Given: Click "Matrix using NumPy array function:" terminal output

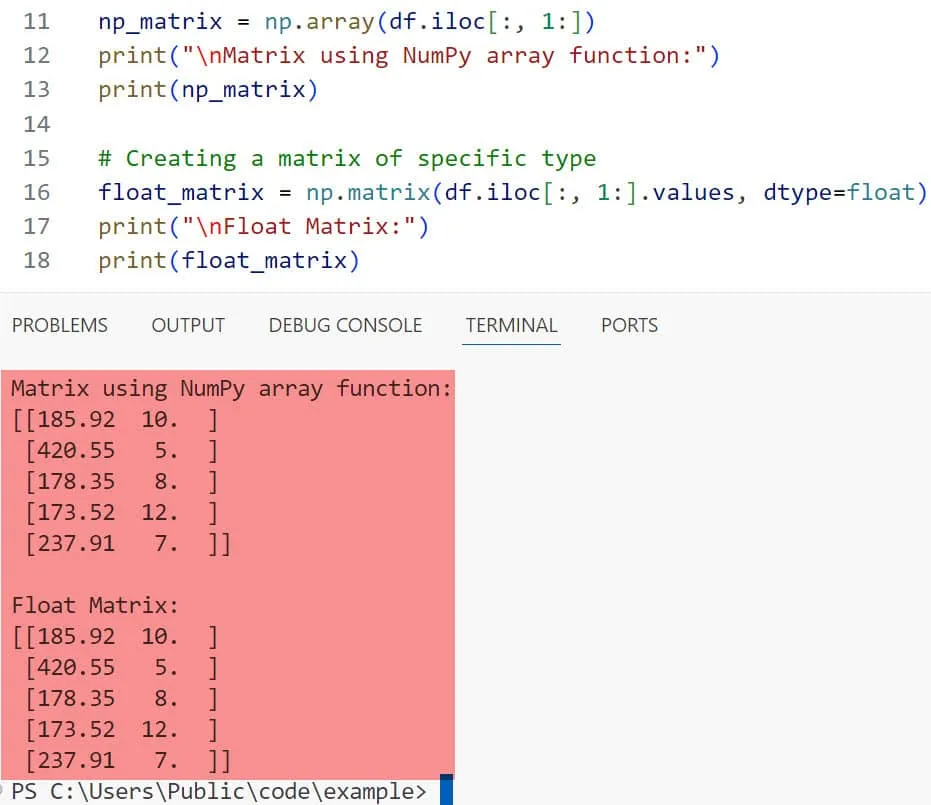Looking at the screenshot, I should tap(231, 388).
